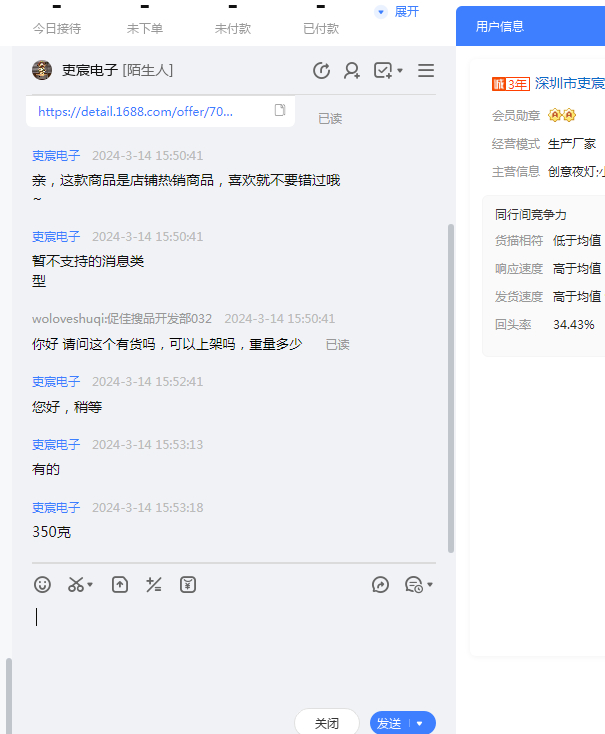Click the 关闭 button
The image size is (605, 734).
327,723
